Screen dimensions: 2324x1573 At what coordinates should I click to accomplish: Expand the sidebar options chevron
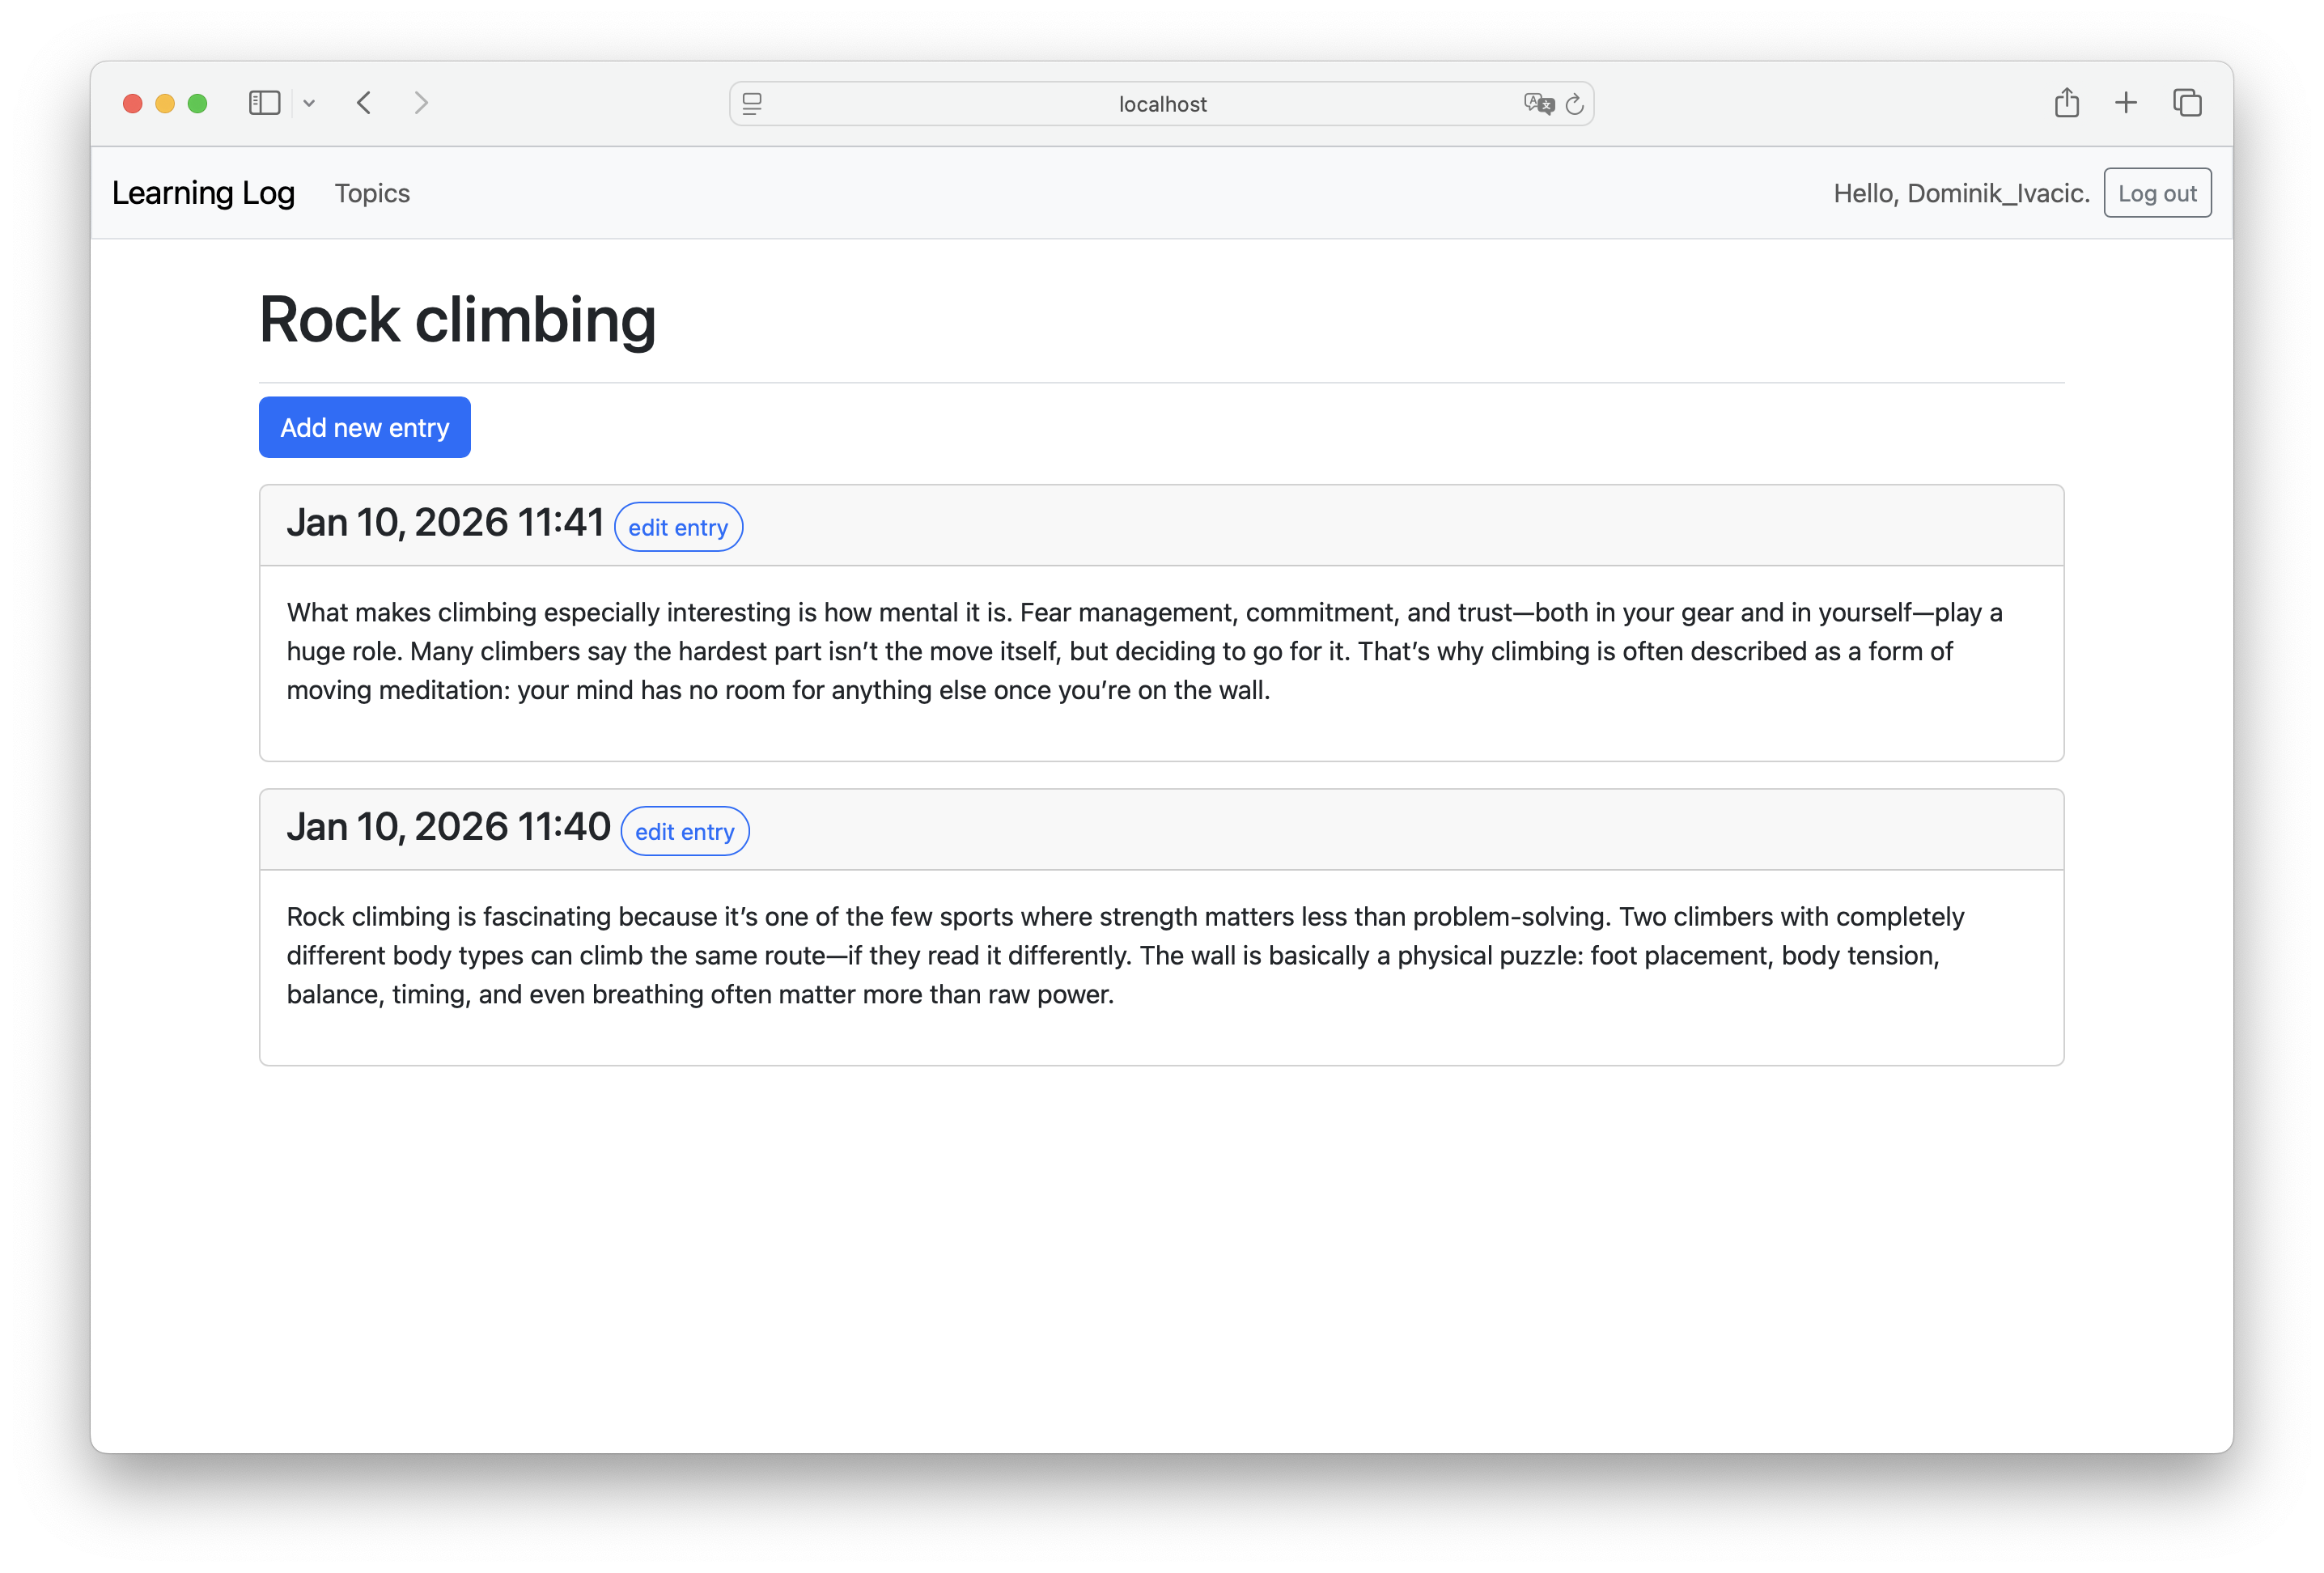(309, 102)
